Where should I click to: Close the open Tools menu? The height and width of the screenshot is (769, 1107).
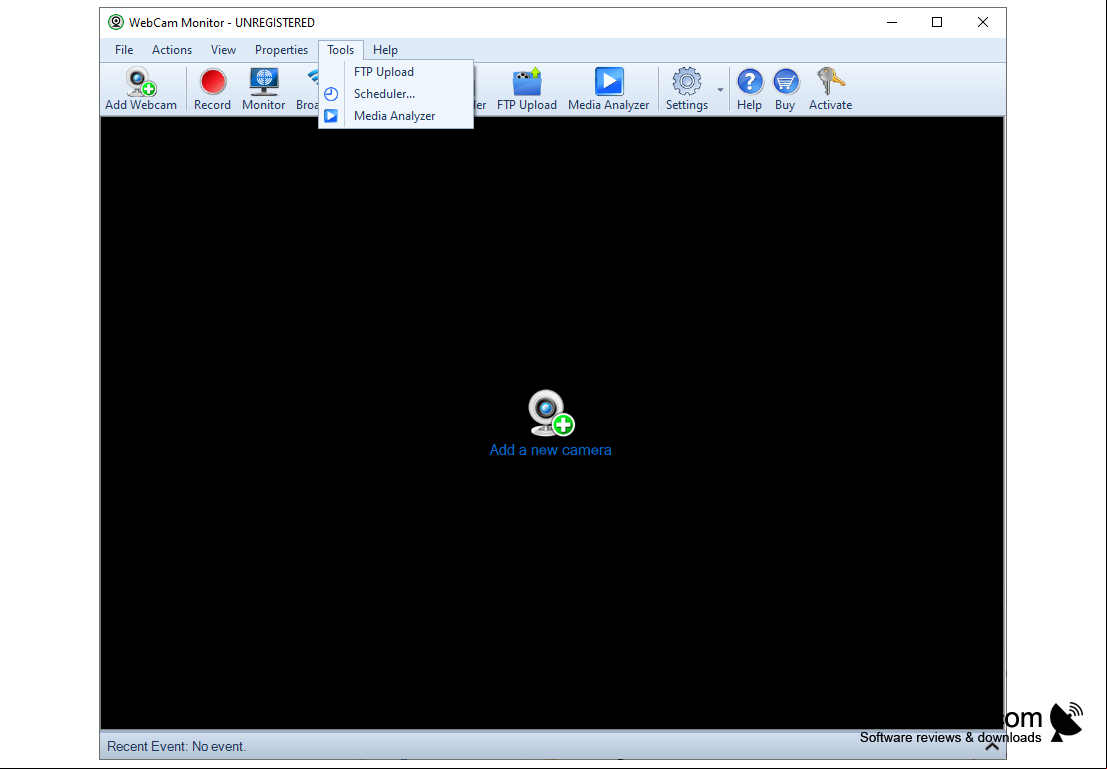340,50
